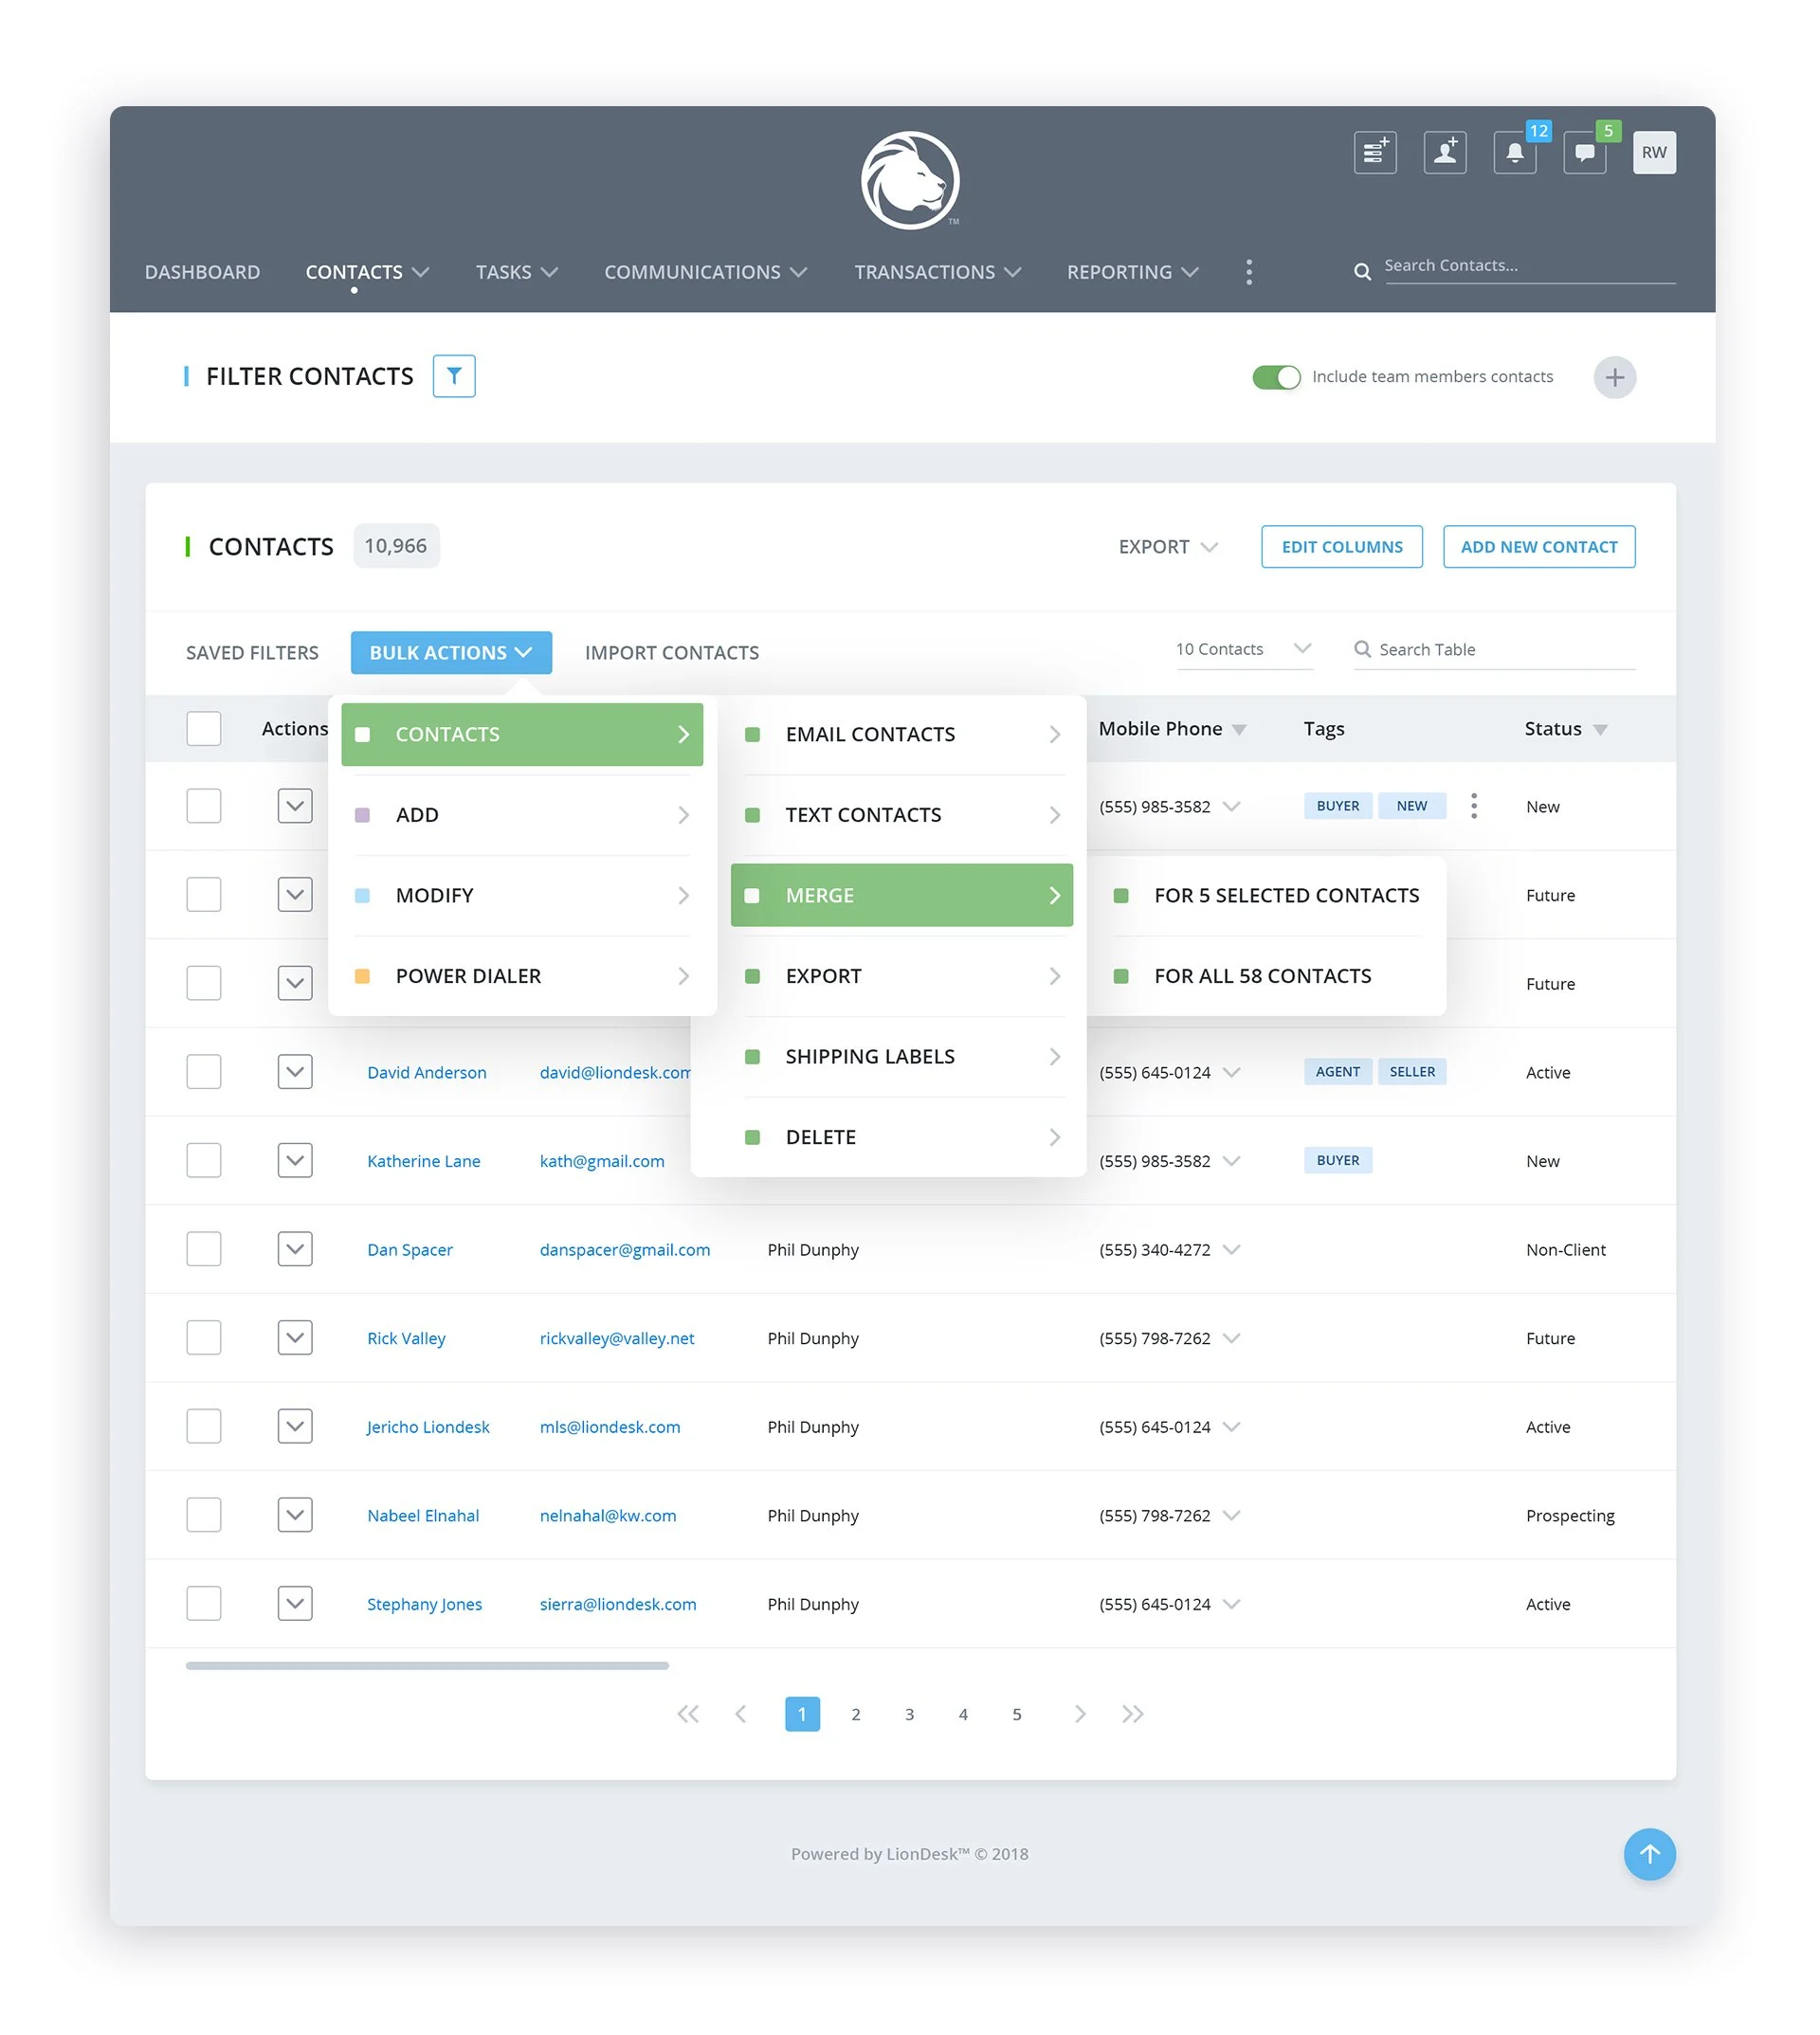The width and height of the screenshot is (1820, 2035).
Task: Expand the EXPORT dropdown at top
Action: pyautogui.click(x=1167, y=547)
